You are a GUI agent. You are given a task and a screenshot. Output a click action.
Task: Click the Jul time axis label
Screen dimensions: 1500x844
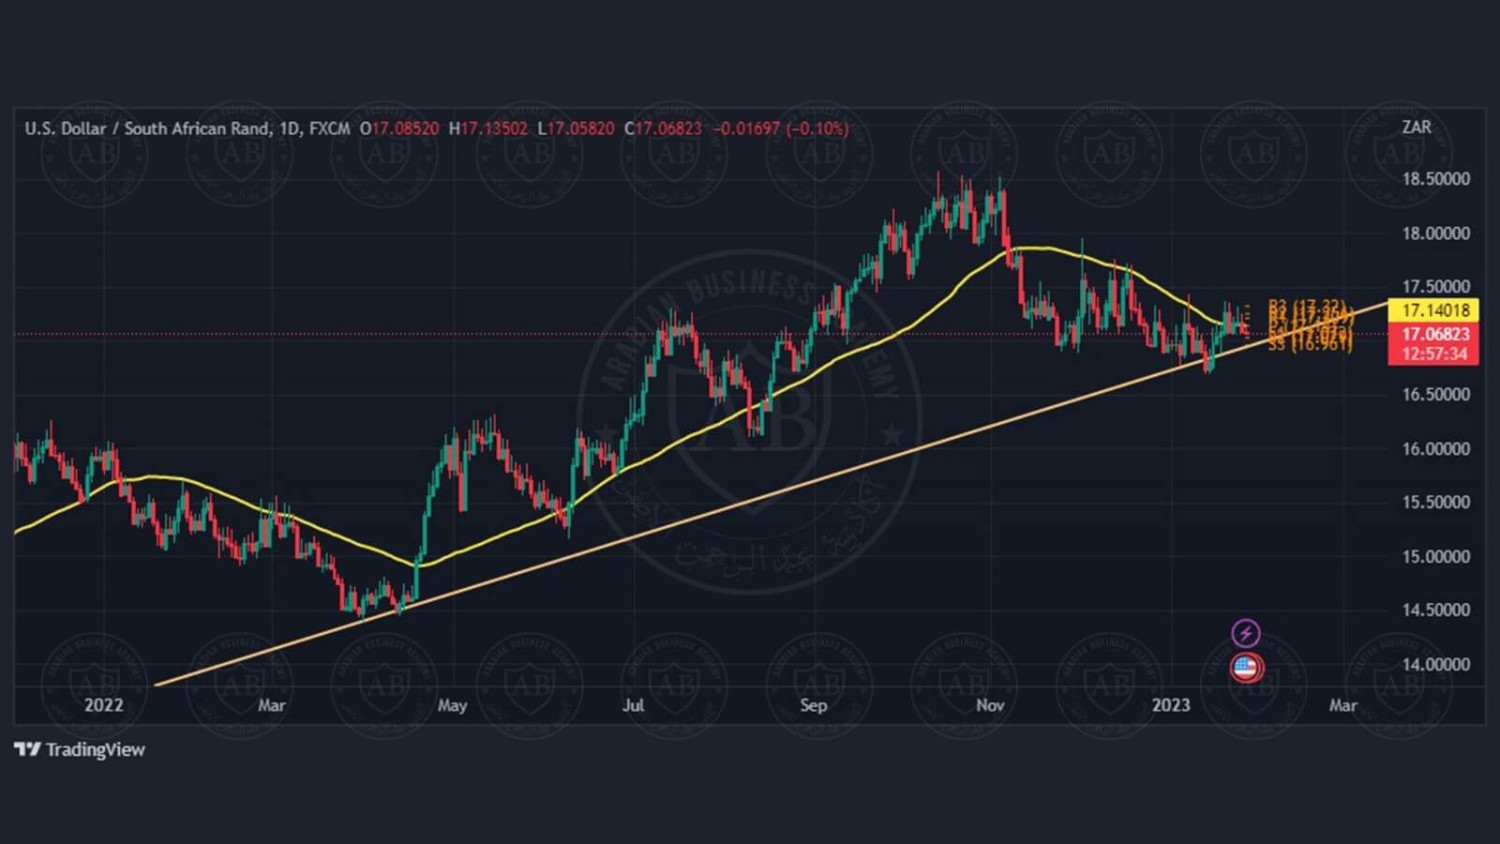pyautogui.click(x=633, y=705)
